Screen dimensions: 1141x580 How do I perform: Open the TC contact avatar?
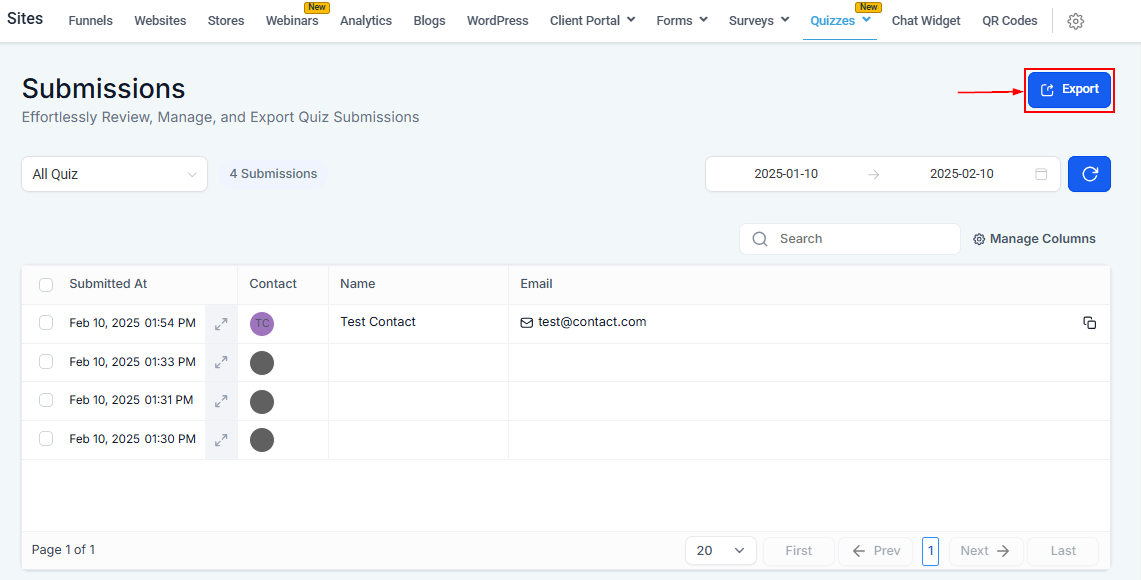point(262,324)
